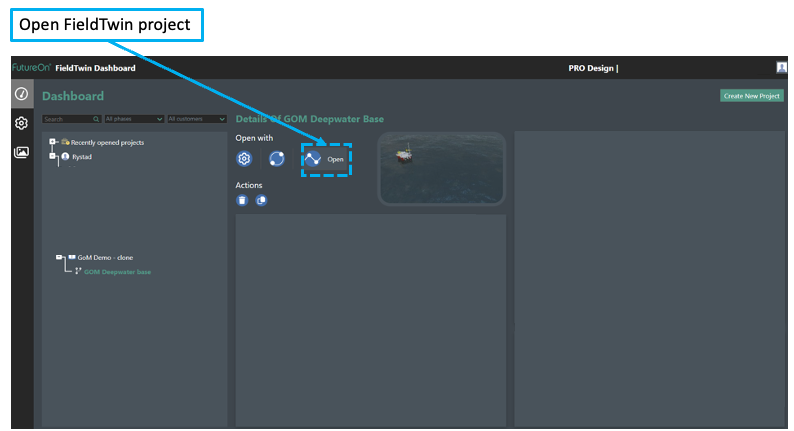Expand the Recently opened projects node
The height and width of the screenshot is (431, 794).
pos(52,142)
